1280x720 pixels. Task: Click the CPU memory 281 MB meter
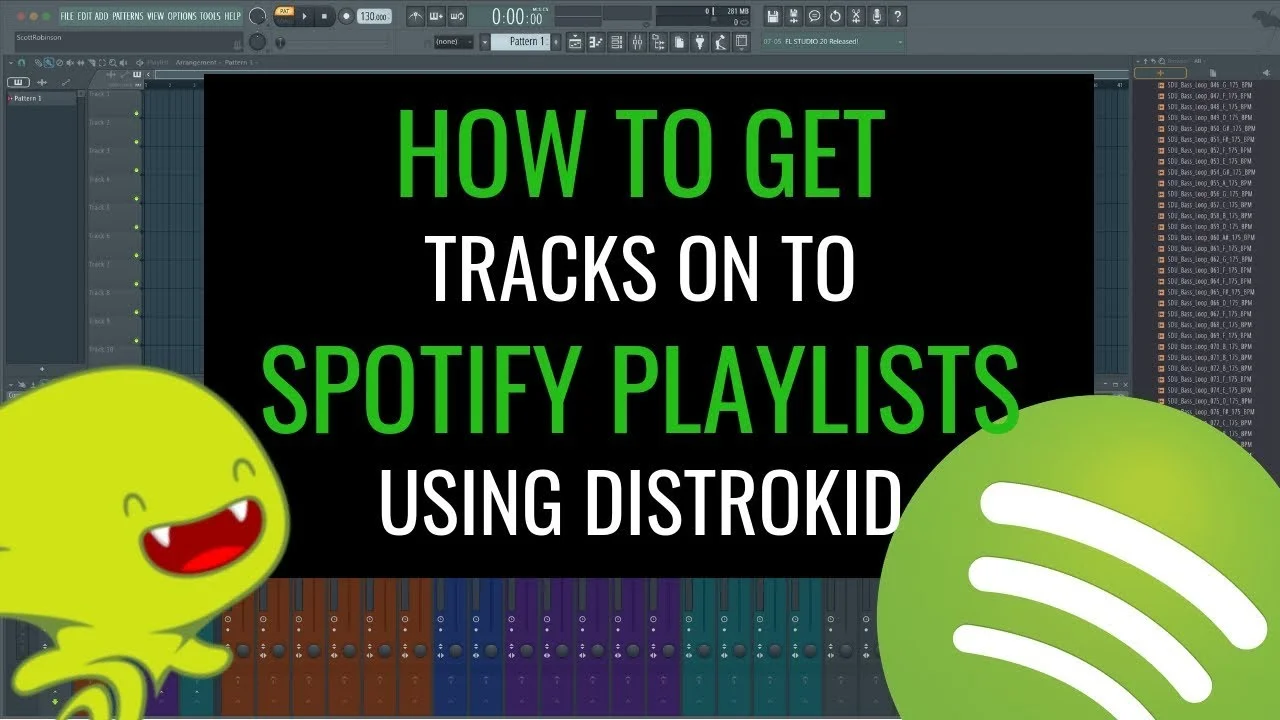[x=703, y=17]
